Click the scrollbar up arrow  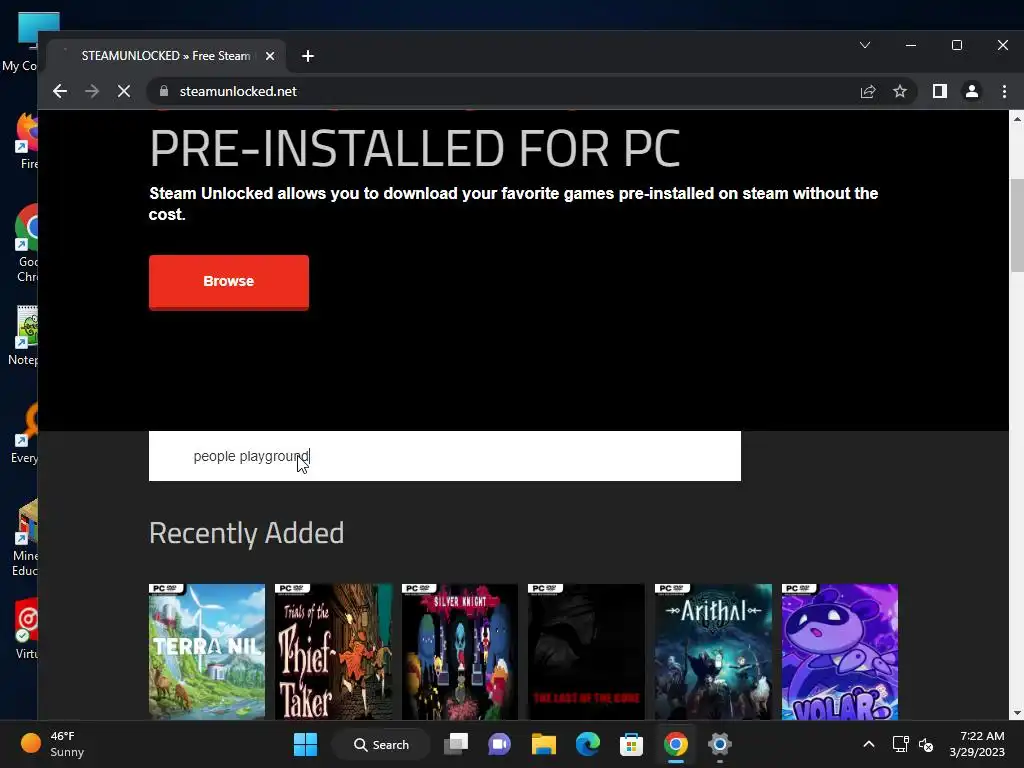tap(1017, 118)
